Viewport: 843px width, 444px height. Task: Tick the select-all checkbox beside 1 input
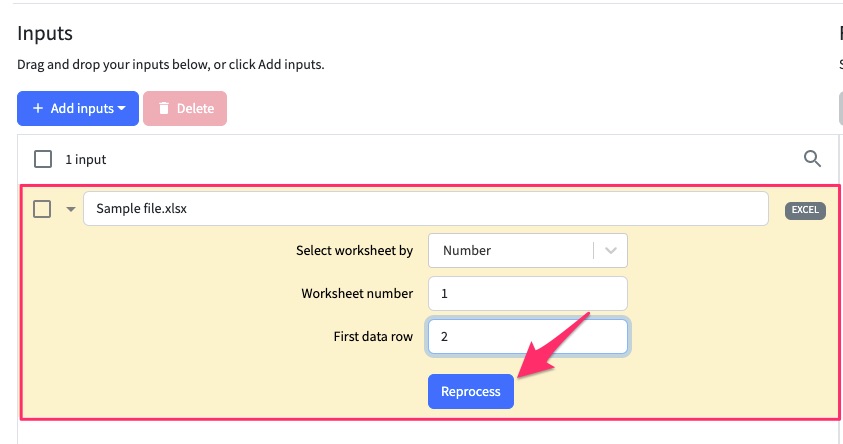tap(43, 159)
